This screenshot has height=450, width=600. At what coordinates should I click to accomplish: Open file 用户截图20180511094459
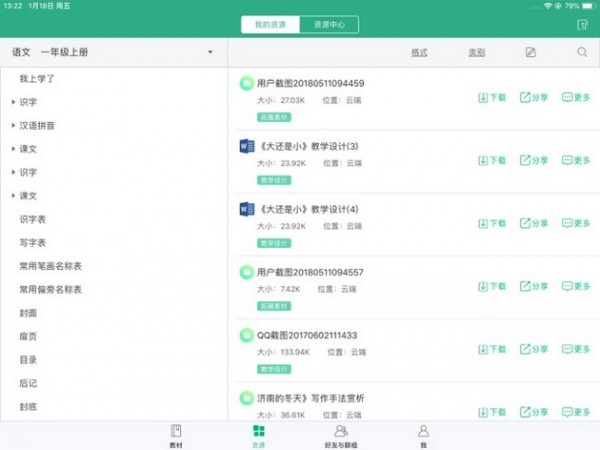(310, 83)
